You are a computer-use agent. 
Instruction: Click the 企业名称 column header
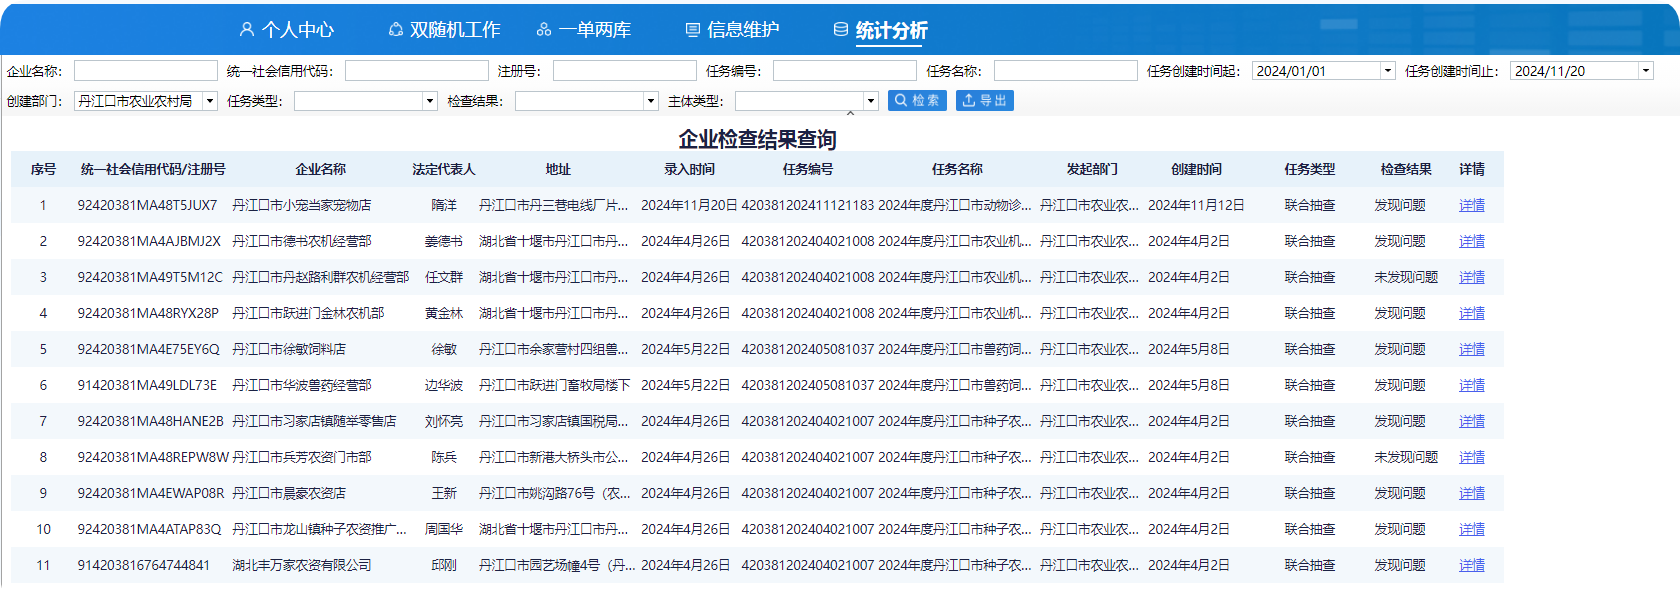321,169
